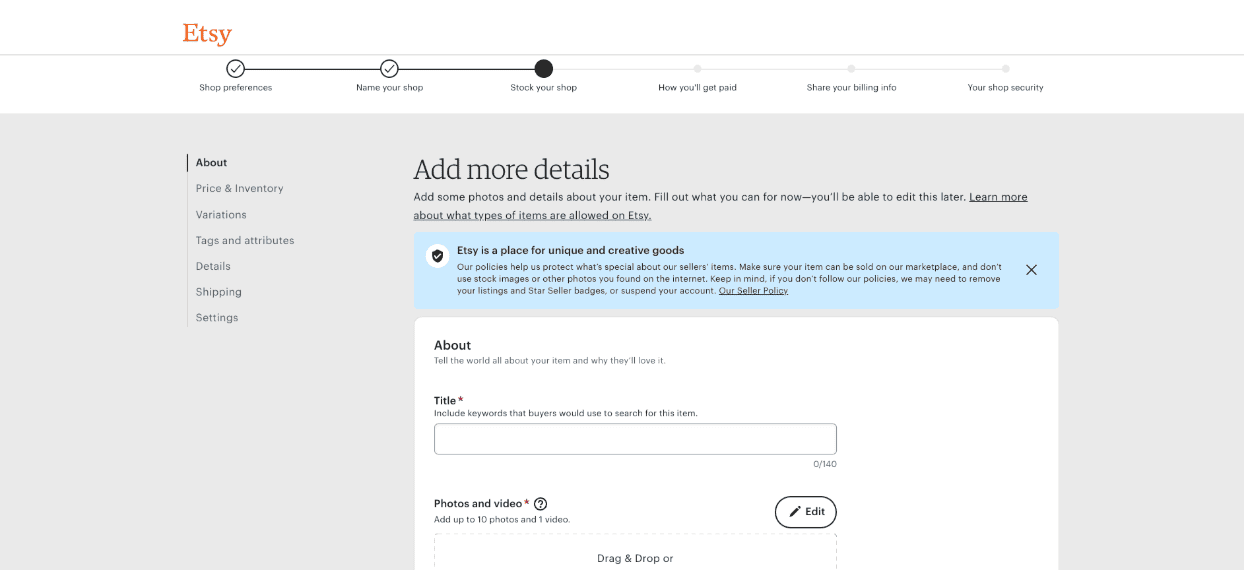Click the Name your shop checkmark icon

[x=389, y=69]
